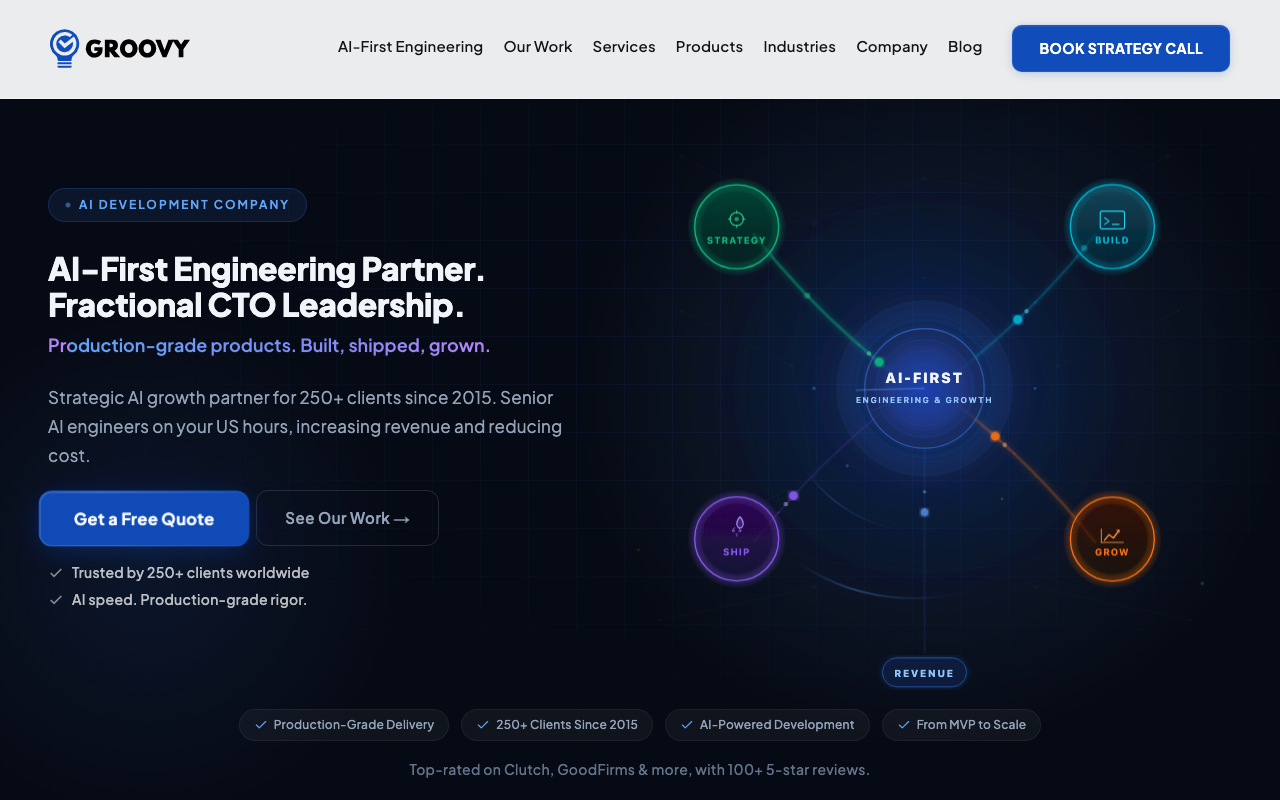Click 250+ Clients Since 2015 chip
Viewport: 1280px width, 800px height.
coord(557,725)
